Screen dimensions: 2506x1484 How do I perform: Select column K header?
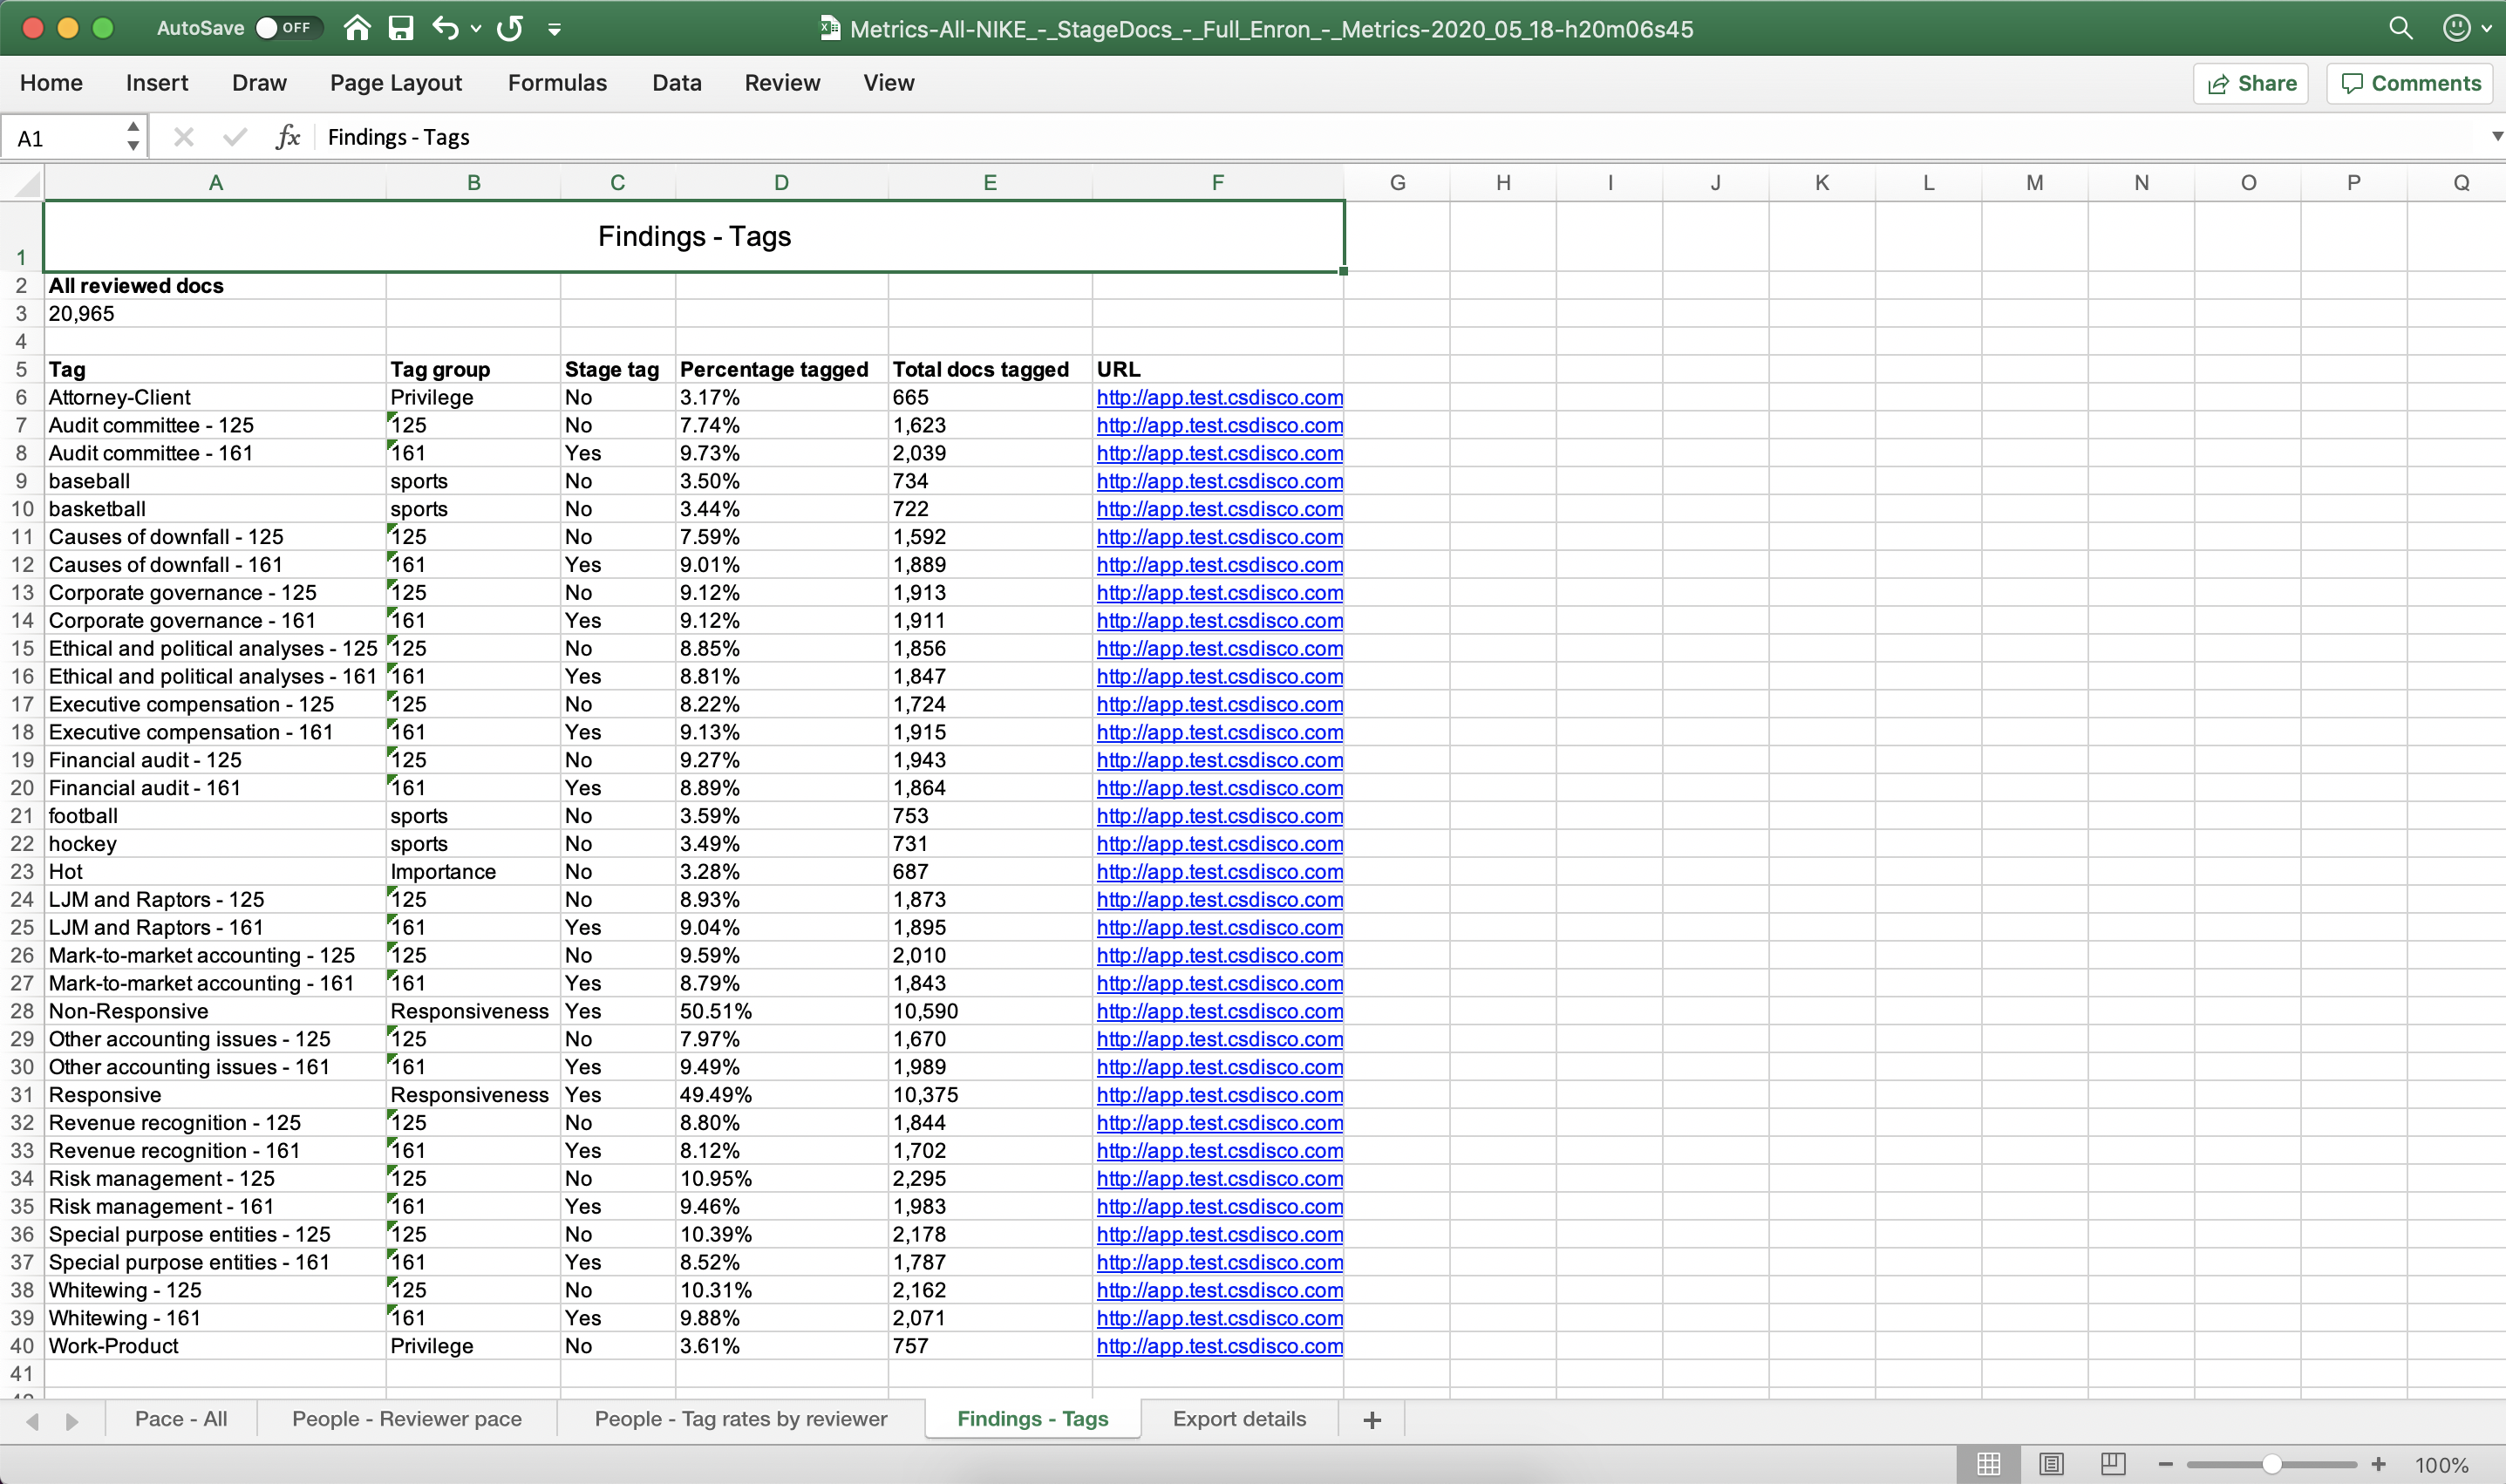point(1822,183)
